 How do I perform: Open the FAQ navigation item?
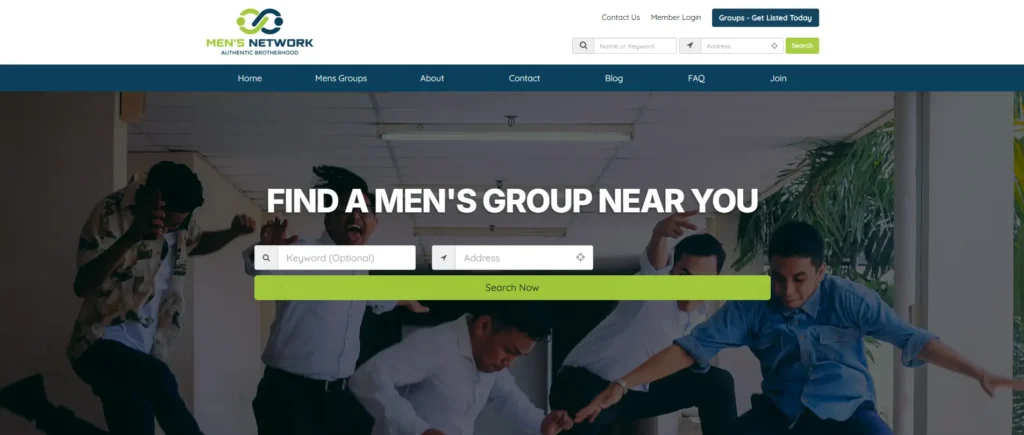696,78
